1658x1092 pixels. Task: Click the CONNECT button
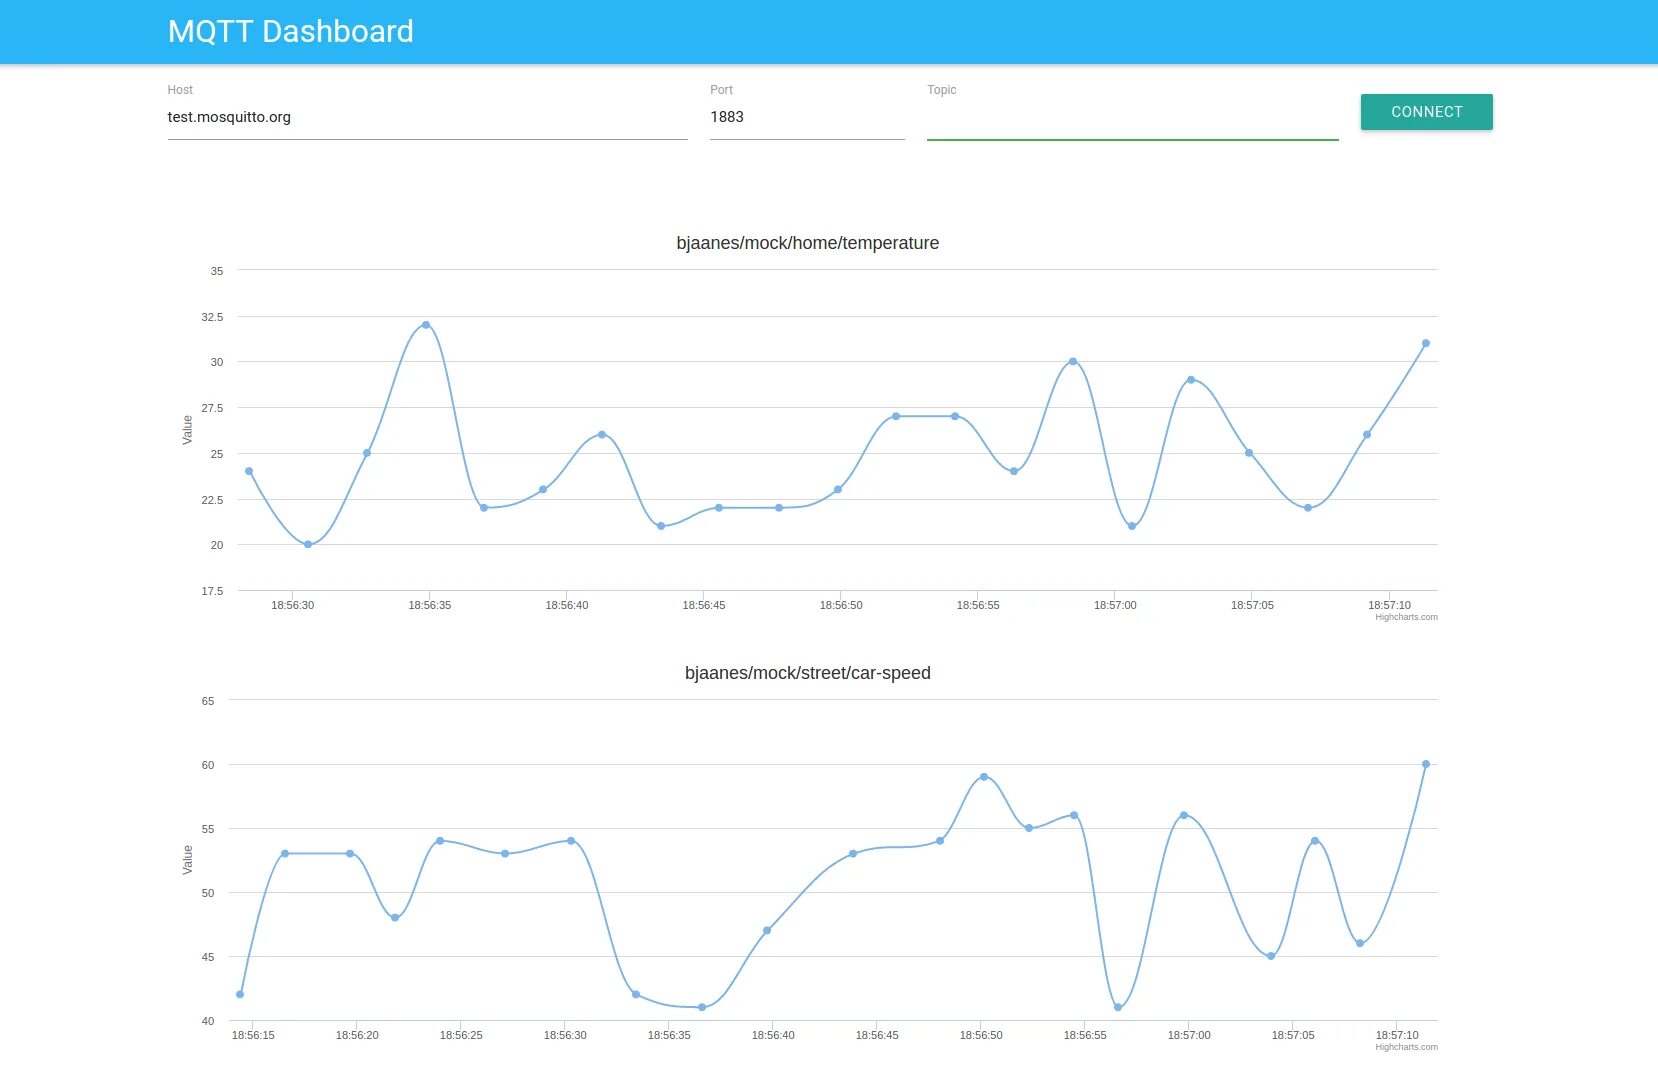tap(1426, 112)
